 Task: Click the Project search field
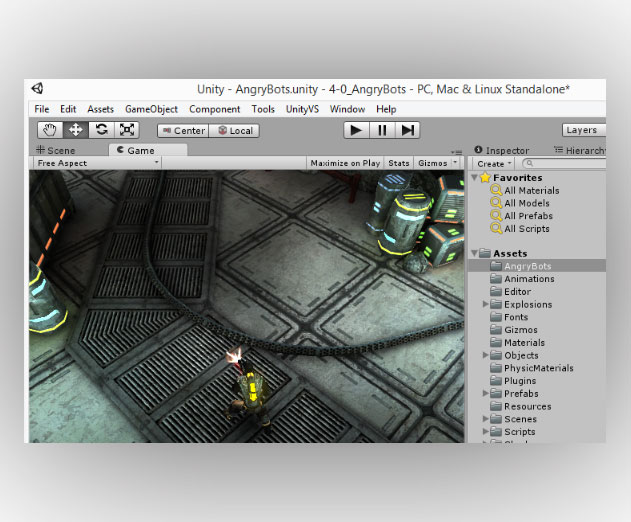(x=564, y=163)
